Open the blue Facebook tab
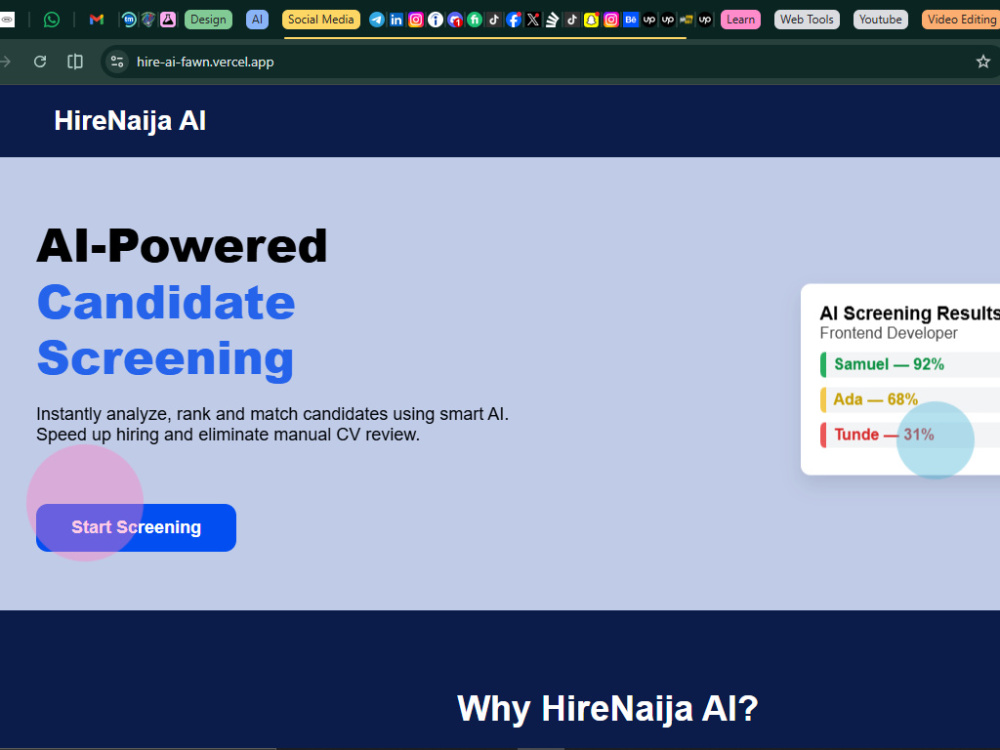This screenshot has width=1000, height=750. [x=513, y=20]
